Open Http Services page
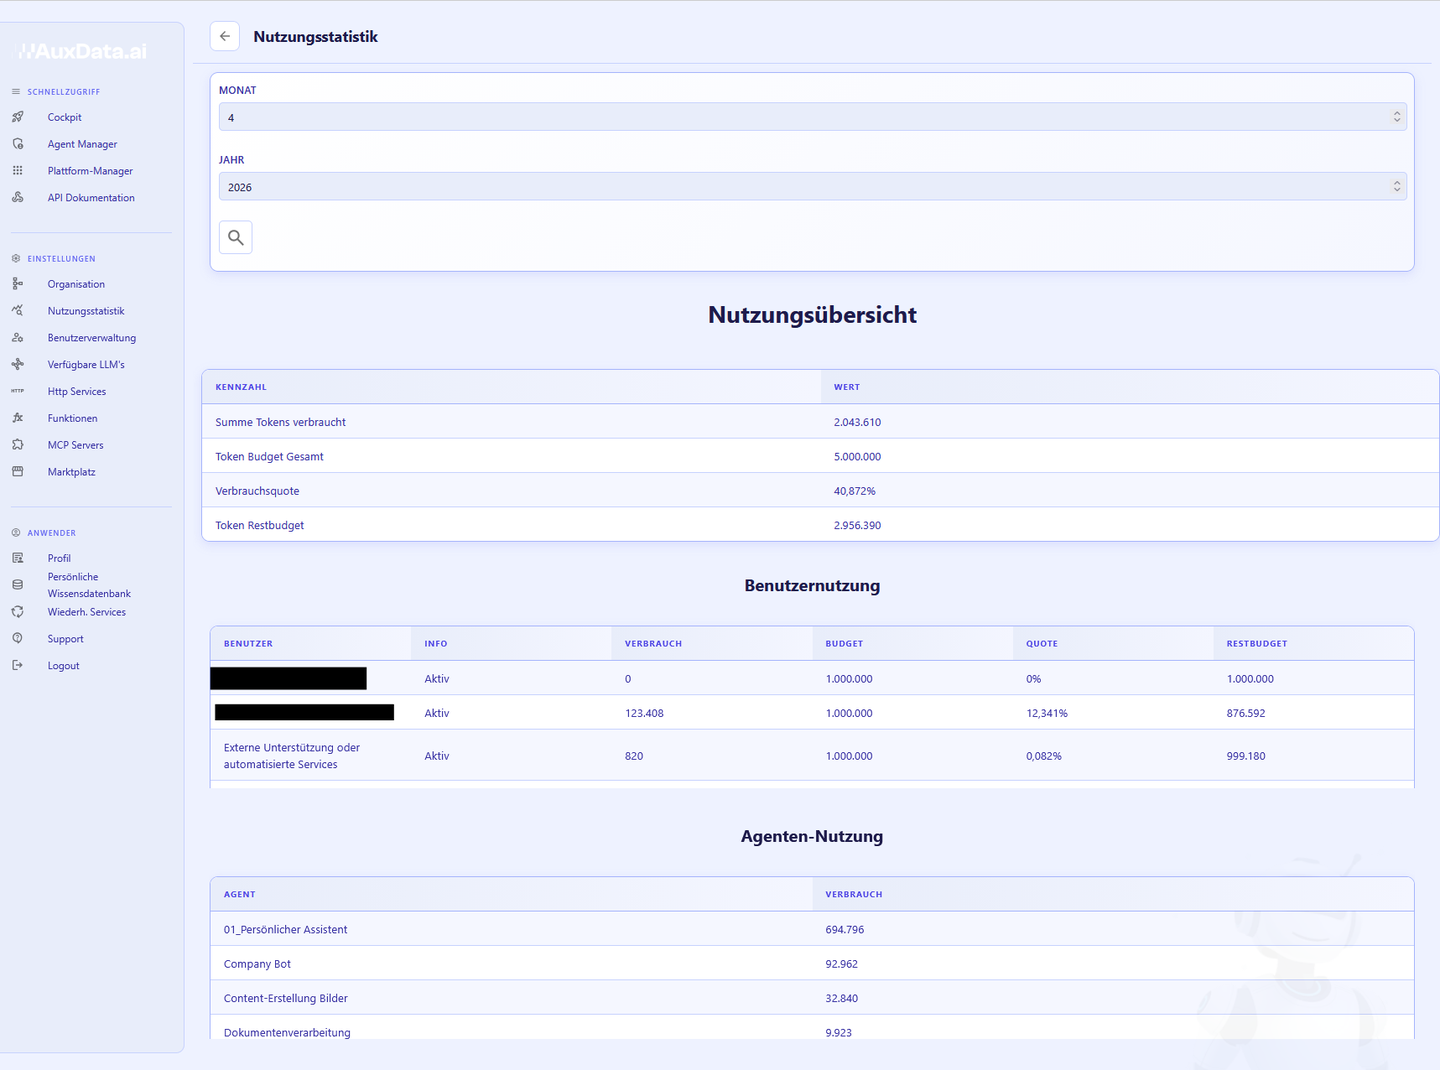This screenshot has width=1440, height=1070. 77,392
